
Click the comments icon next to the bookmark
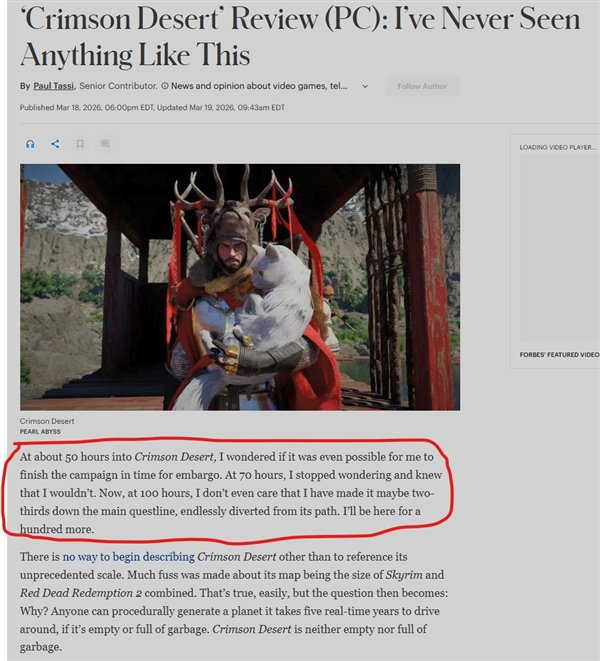click(x=105, y=144)
